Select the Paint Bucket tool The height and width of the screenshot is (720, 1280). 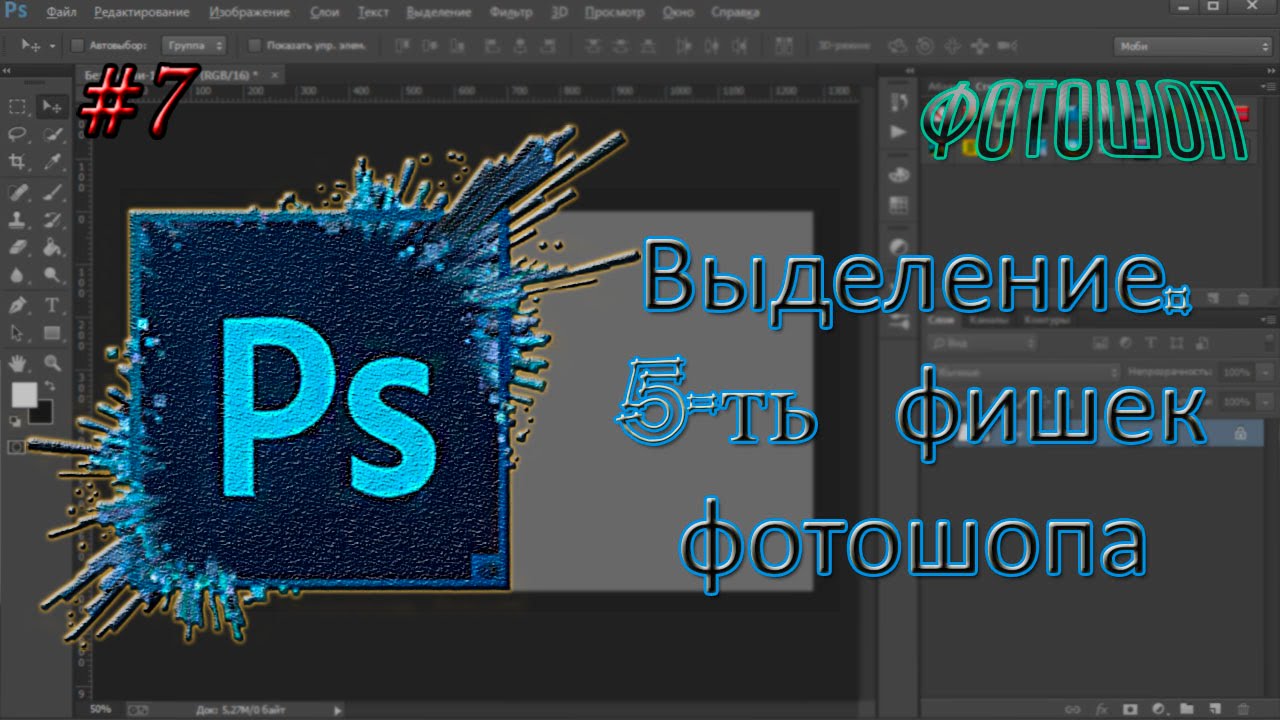click(x=51, y=247)
